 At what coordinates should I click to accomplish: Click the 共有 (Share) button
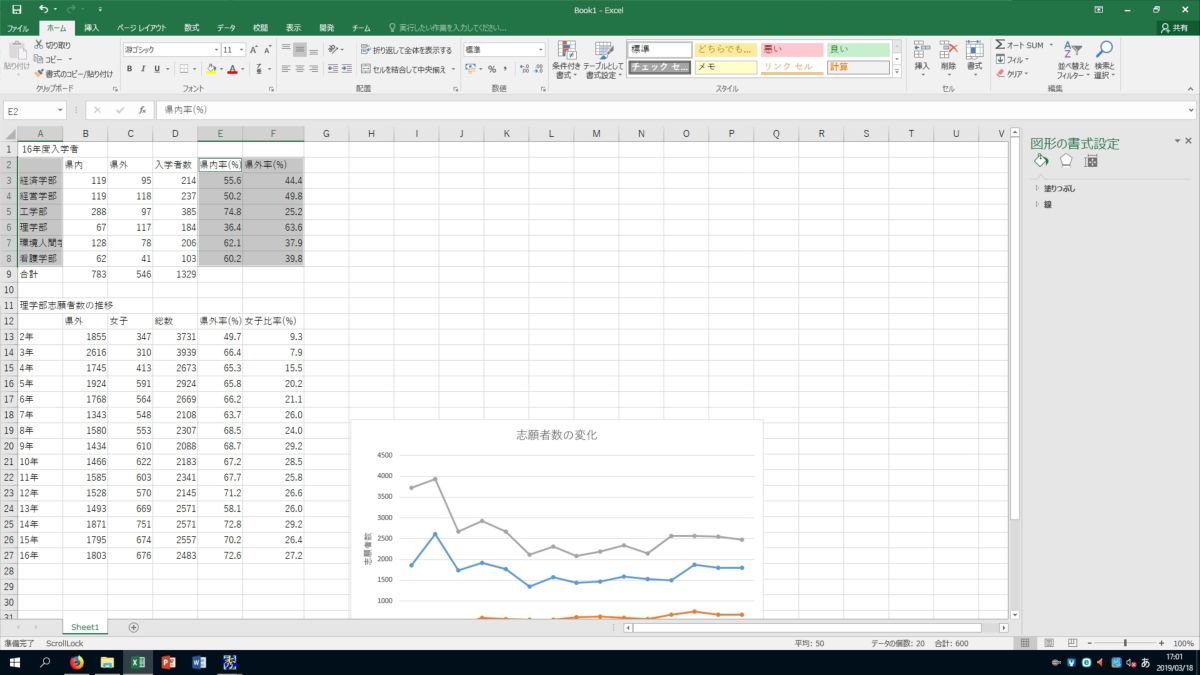click(1176, 28)
